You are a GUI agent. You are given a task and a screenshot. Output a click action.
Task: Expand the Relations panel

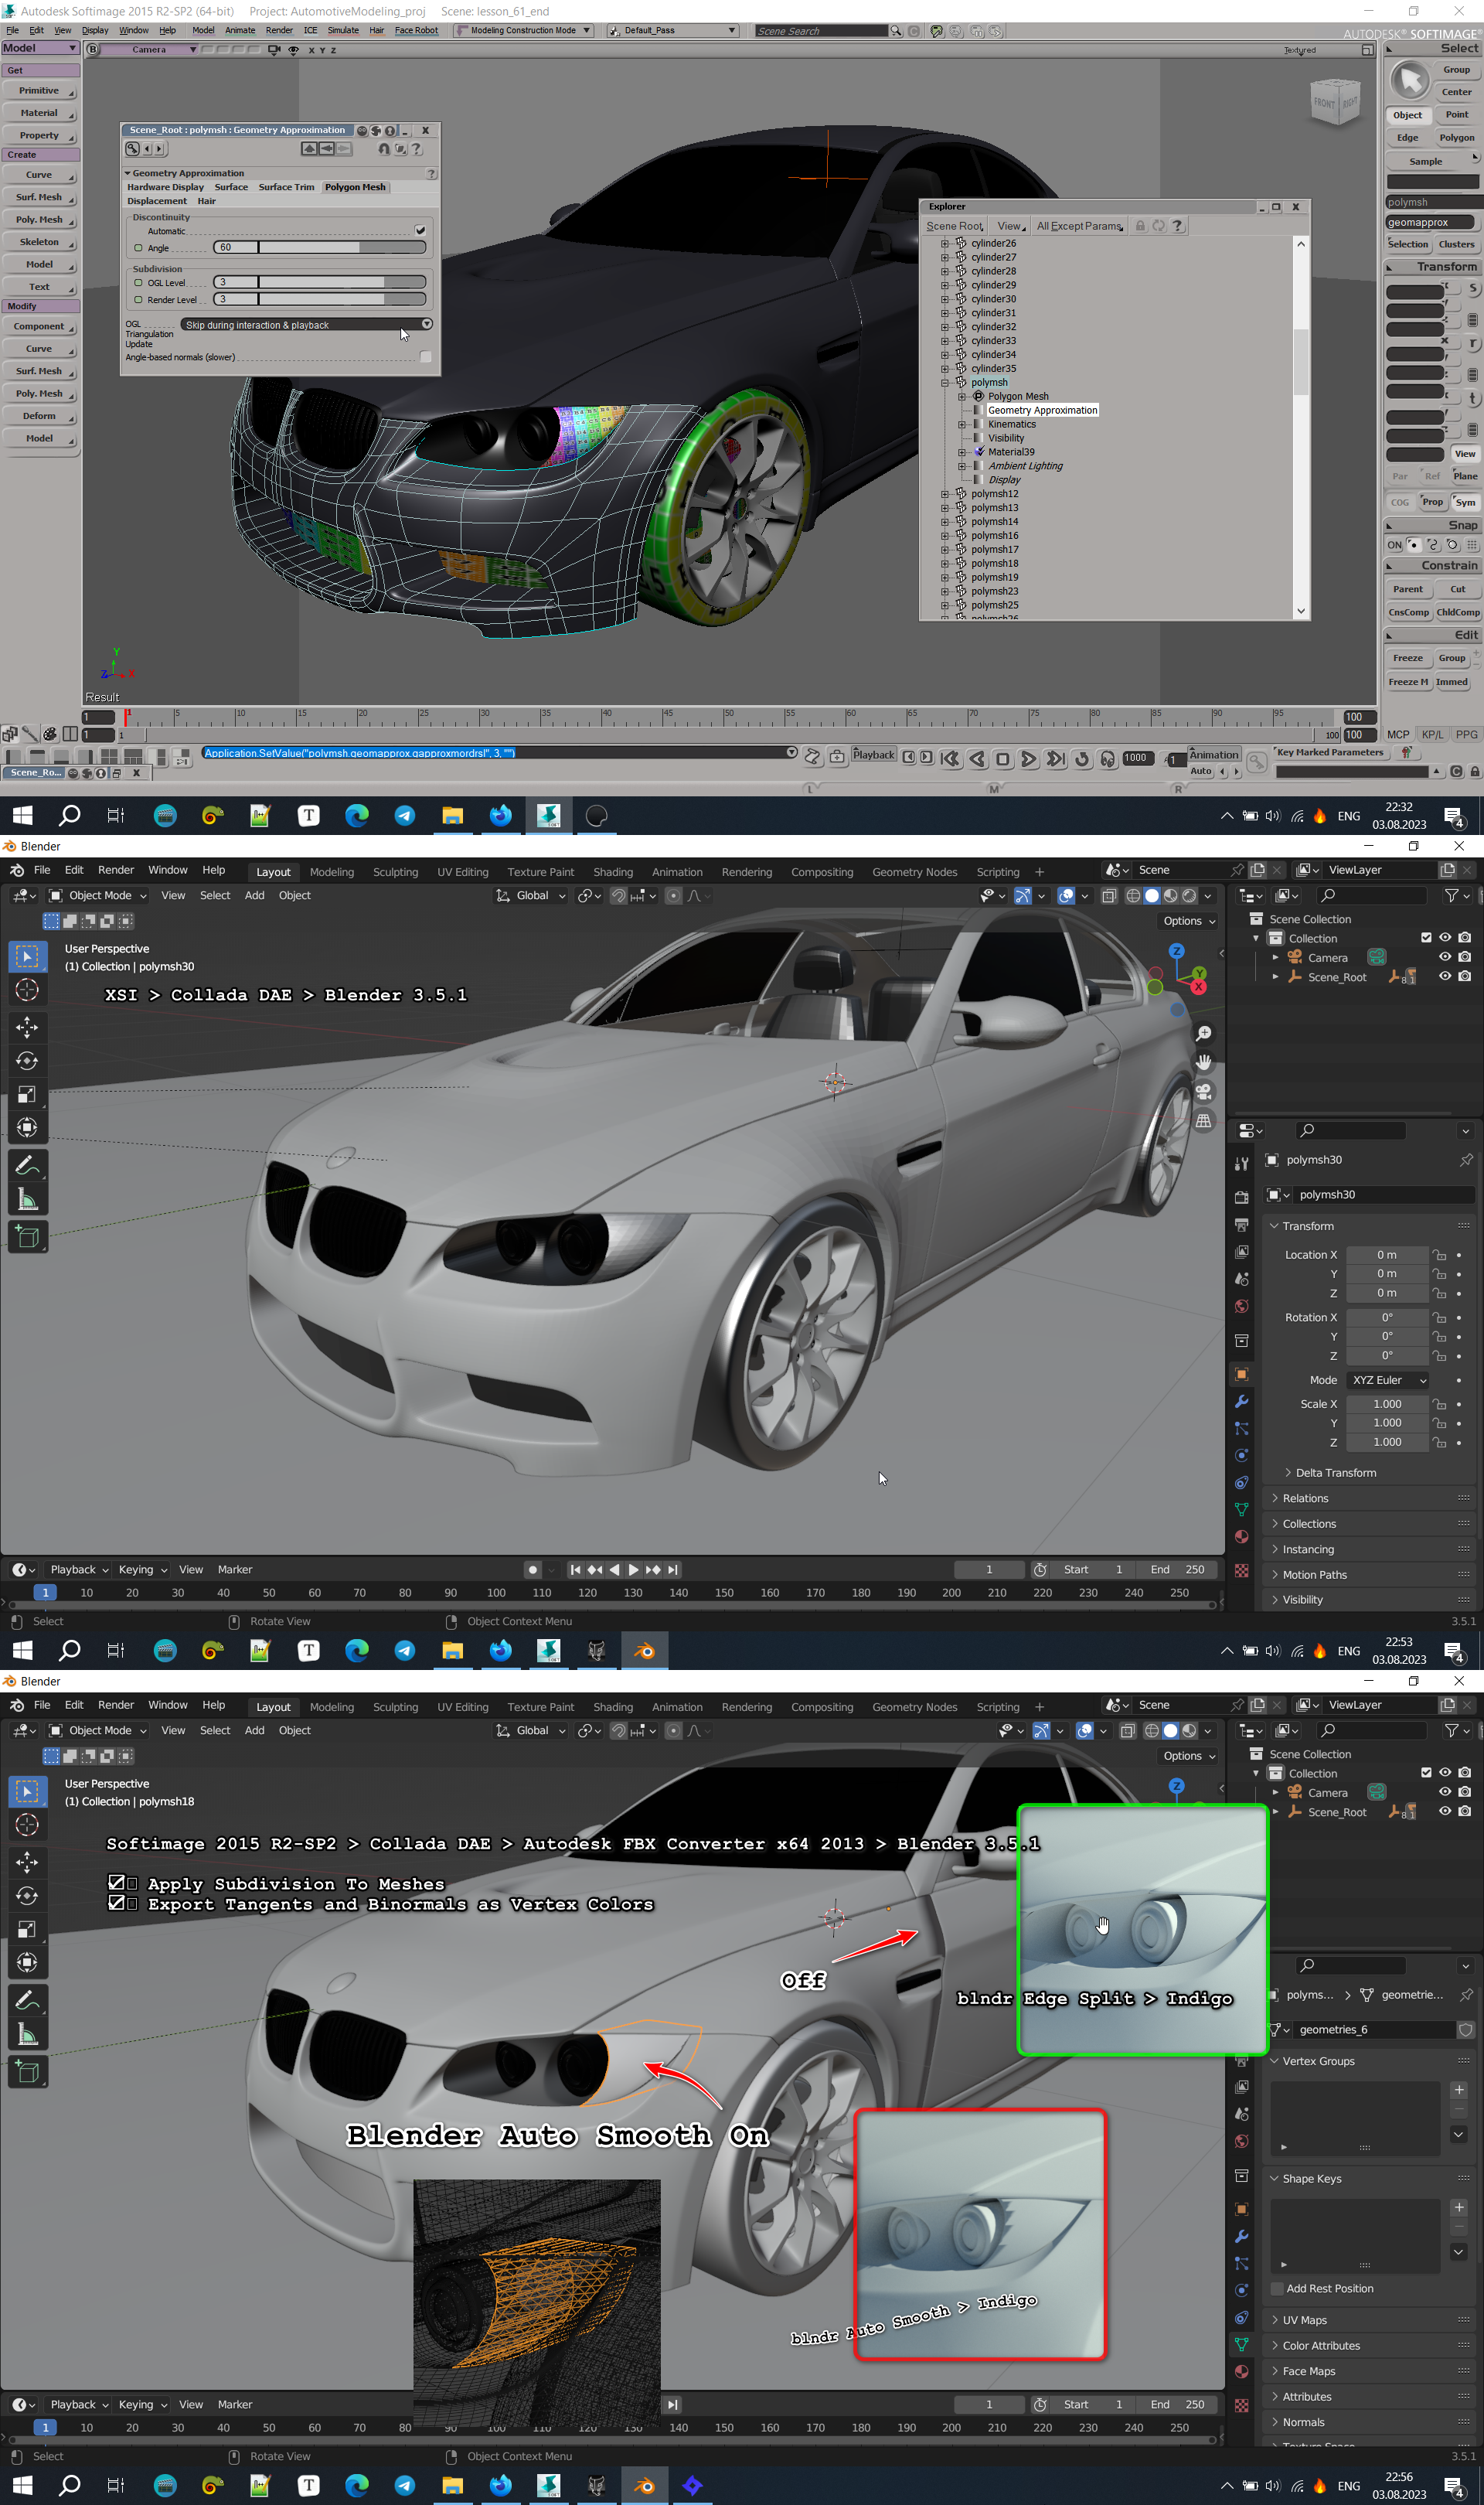point(1305,1498)
